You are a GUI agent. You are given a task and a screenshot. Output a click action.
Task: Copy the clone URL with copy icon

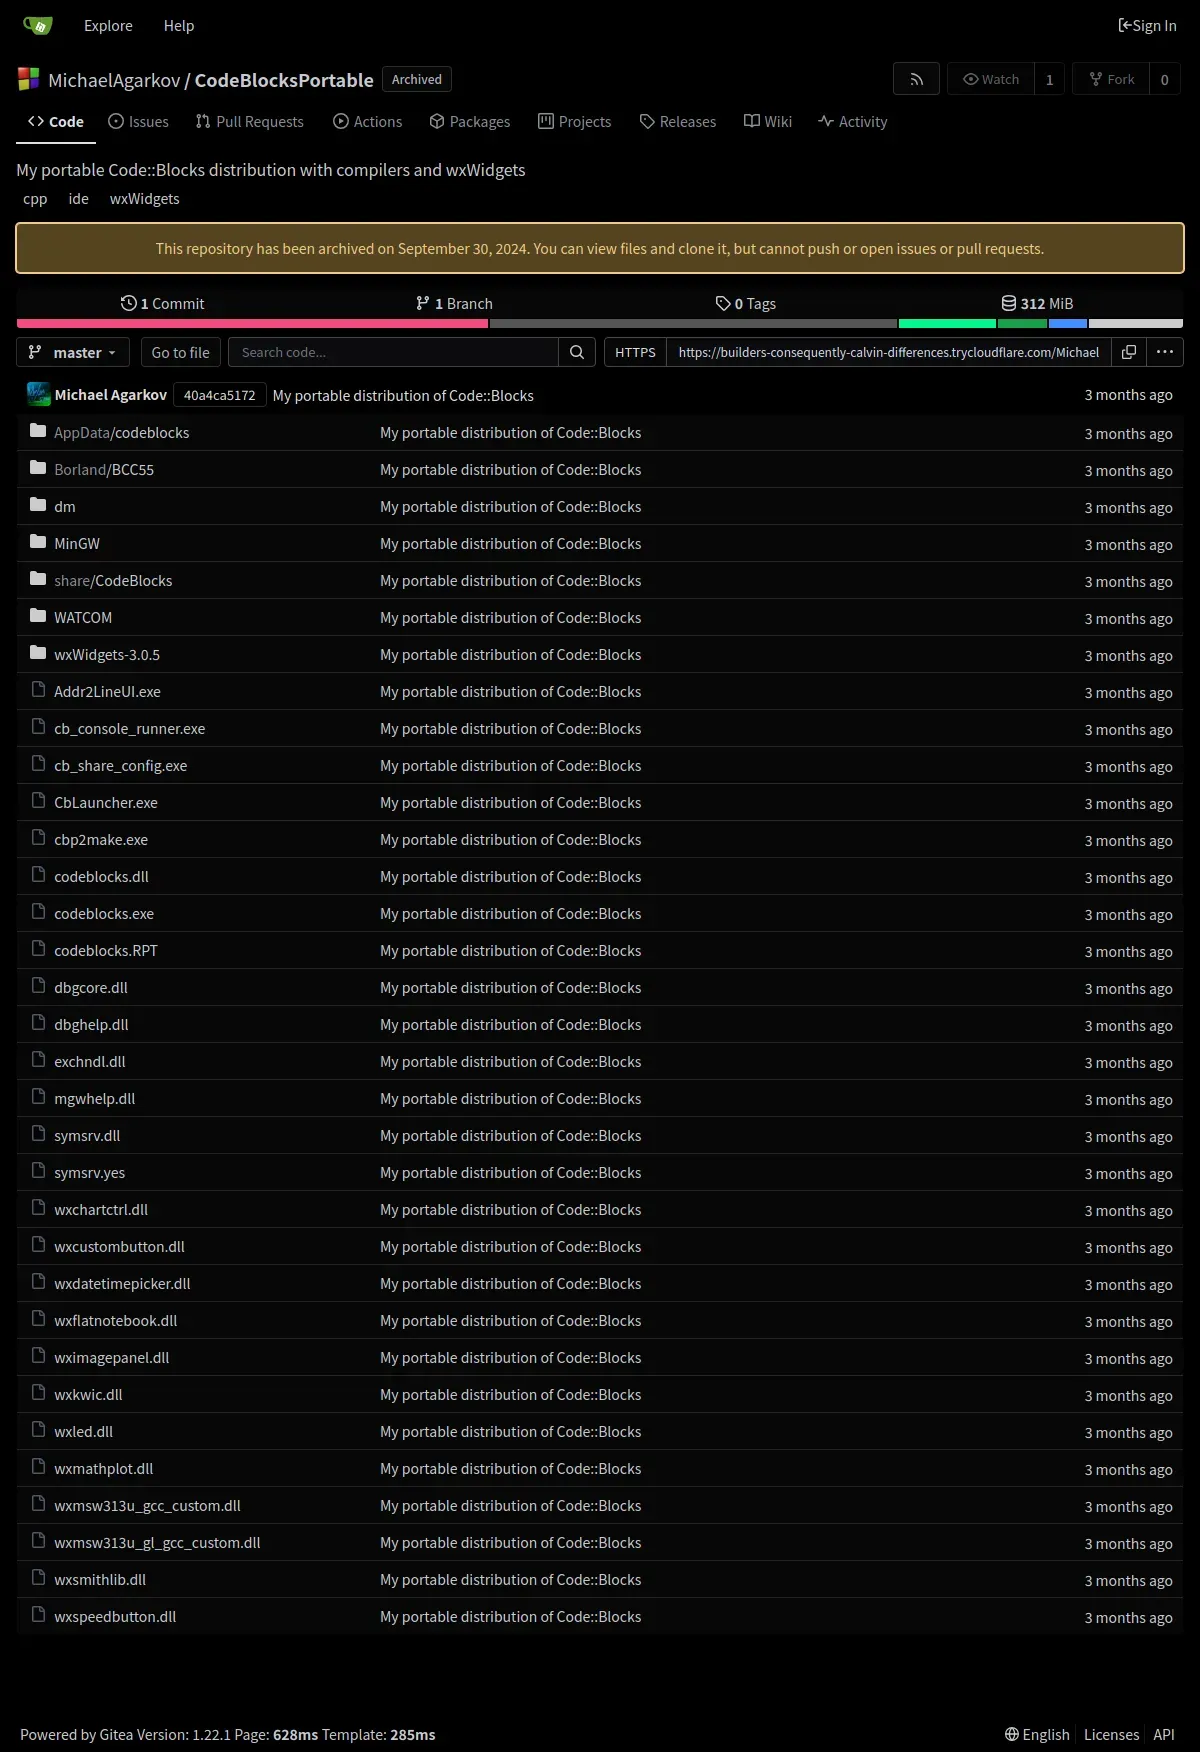(1128, 352)
